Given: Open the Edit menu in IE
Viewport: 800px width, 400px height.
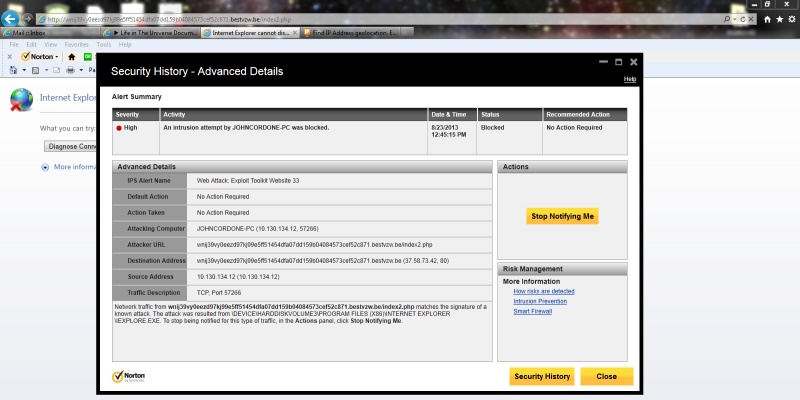Looking at the screenshot, I should pyautogui.click(x=31, y=45).
